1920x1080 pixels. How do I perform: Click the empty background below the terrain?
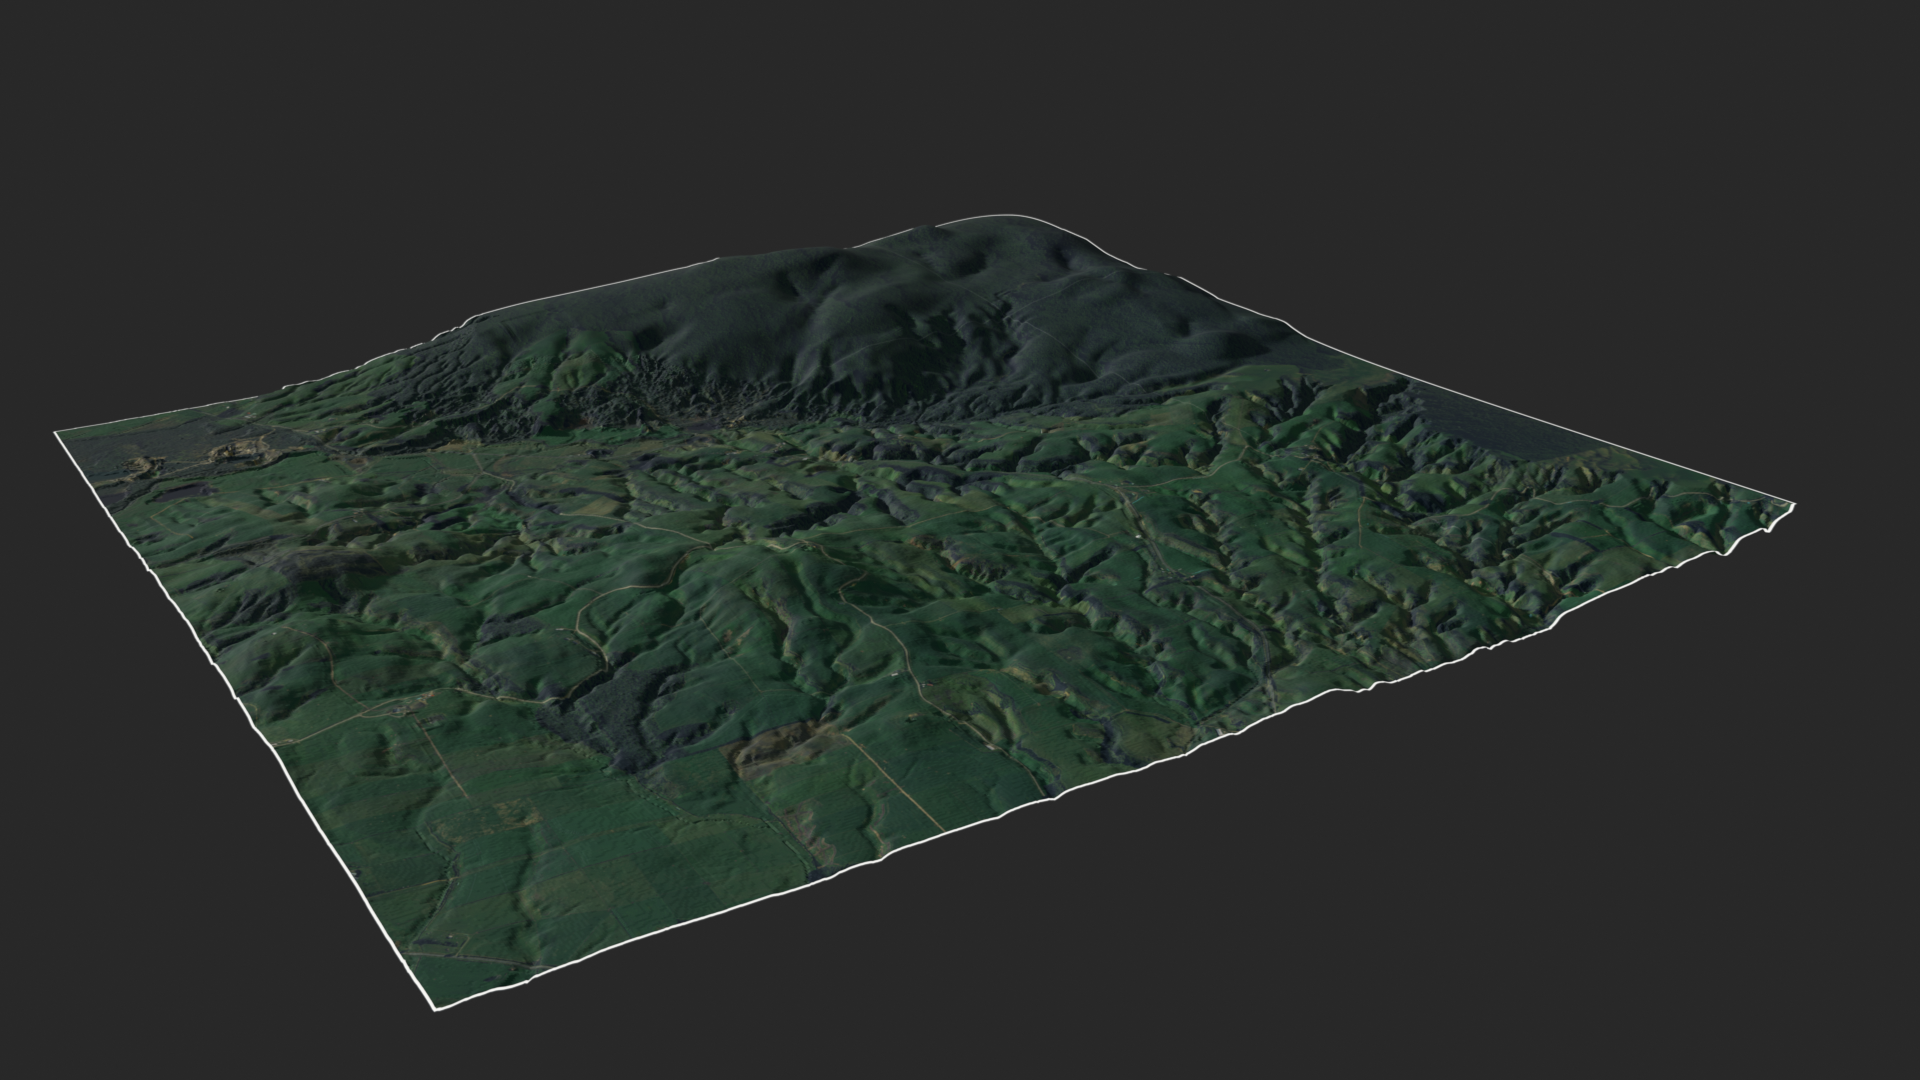tap(1300, 950)
